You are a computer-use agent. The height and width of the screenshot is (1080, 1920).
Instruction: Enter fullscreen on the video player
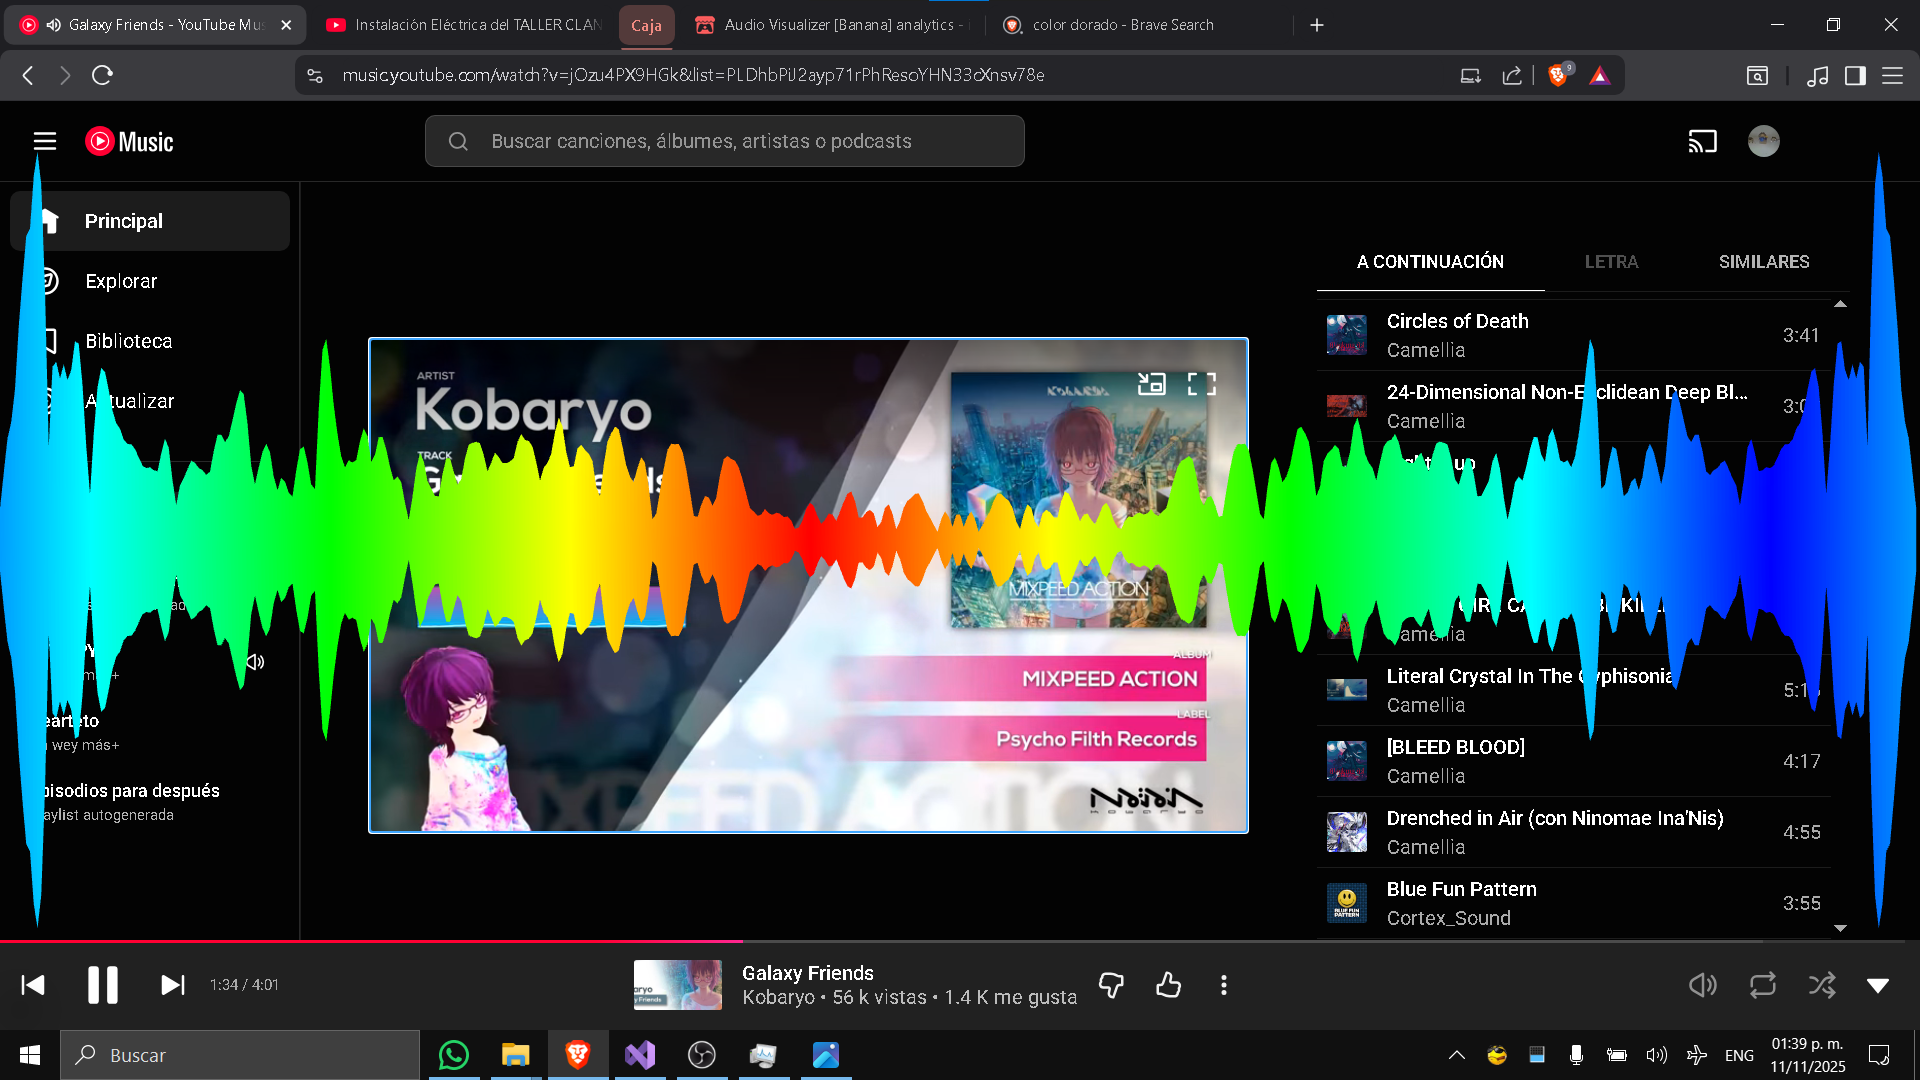pyautogui.click(x=1201, y=384)
